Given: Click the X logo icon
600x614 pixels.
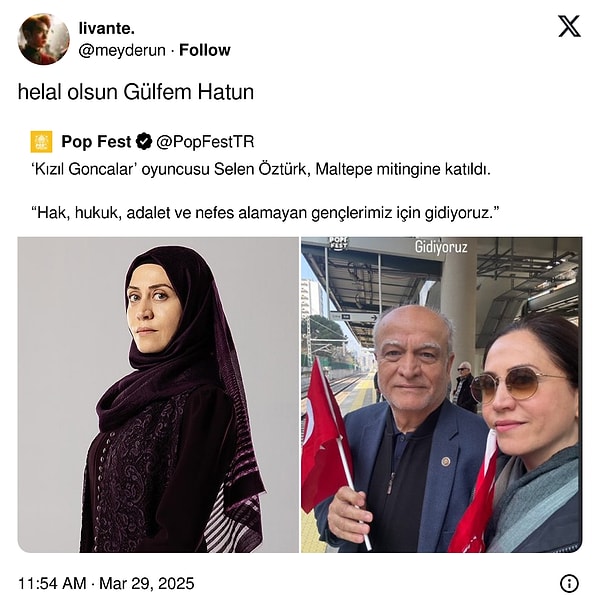Looking at the screenshot, I should [569, 26].
